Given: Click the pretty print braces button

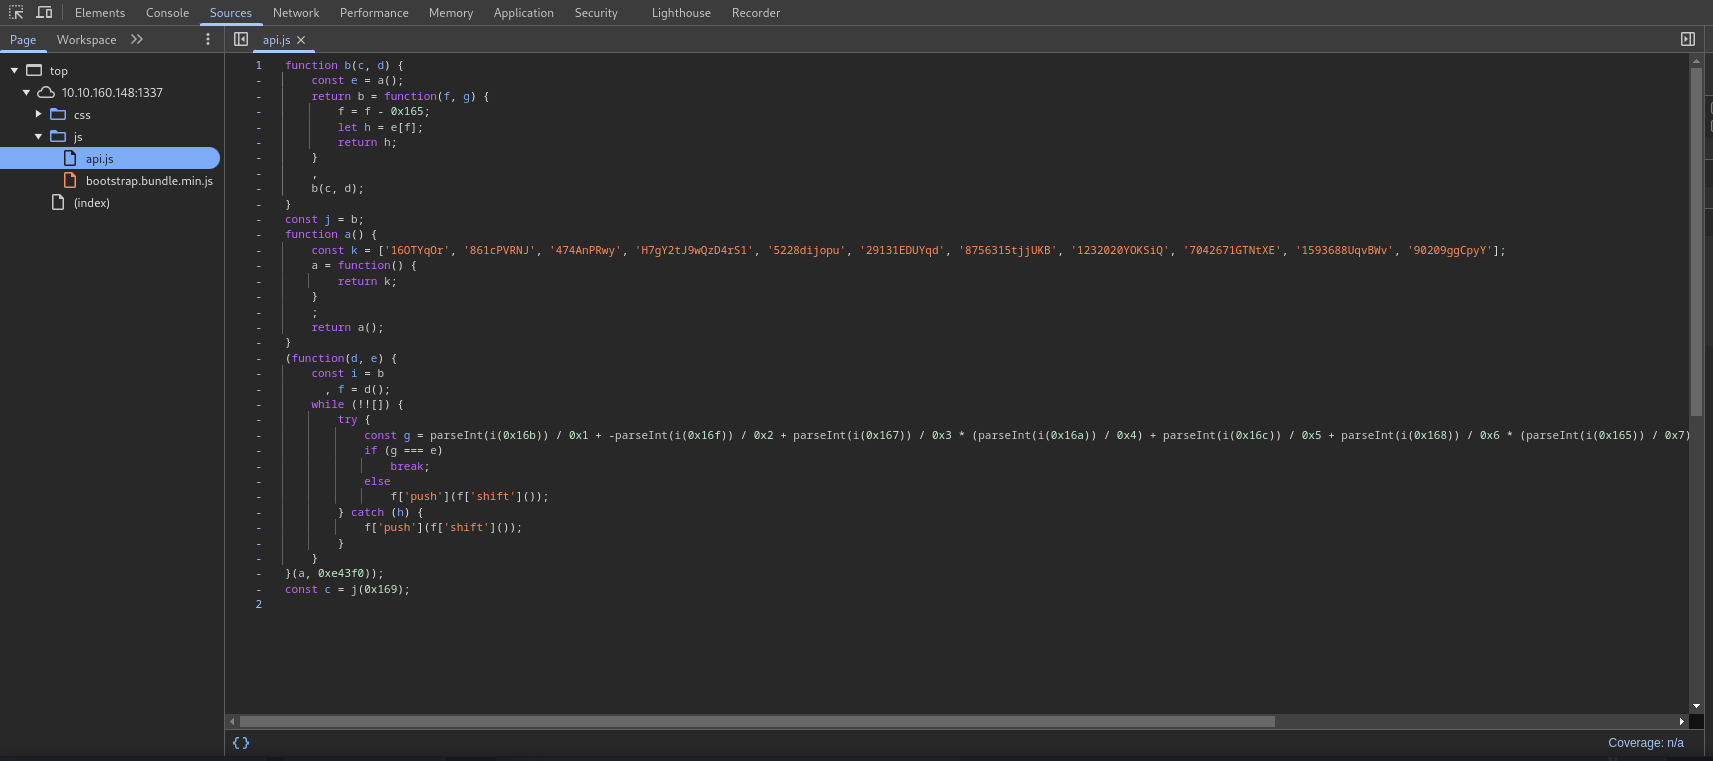Looking at the screenshot, I should pos(241,743).
